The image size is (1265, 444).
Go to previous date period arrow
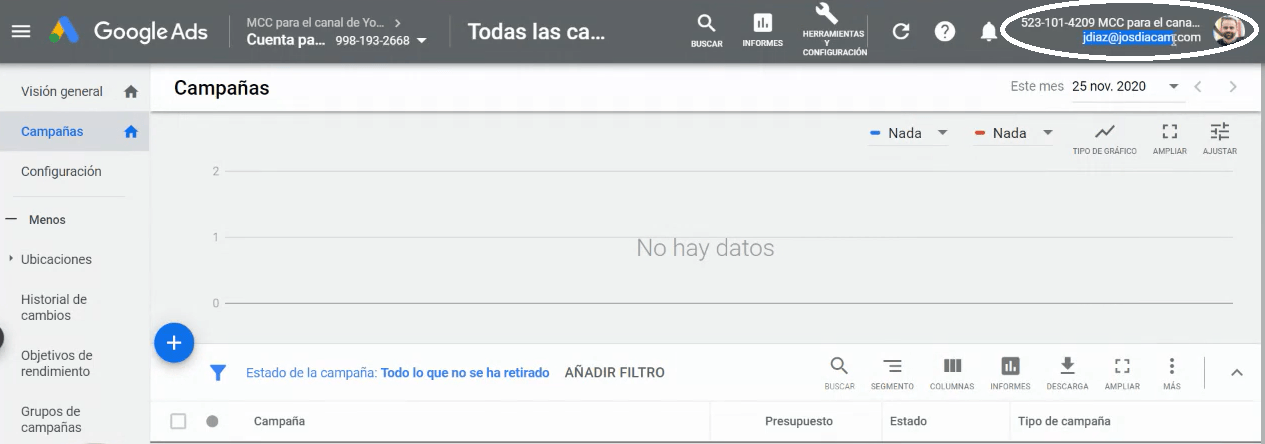[1198, 87]
